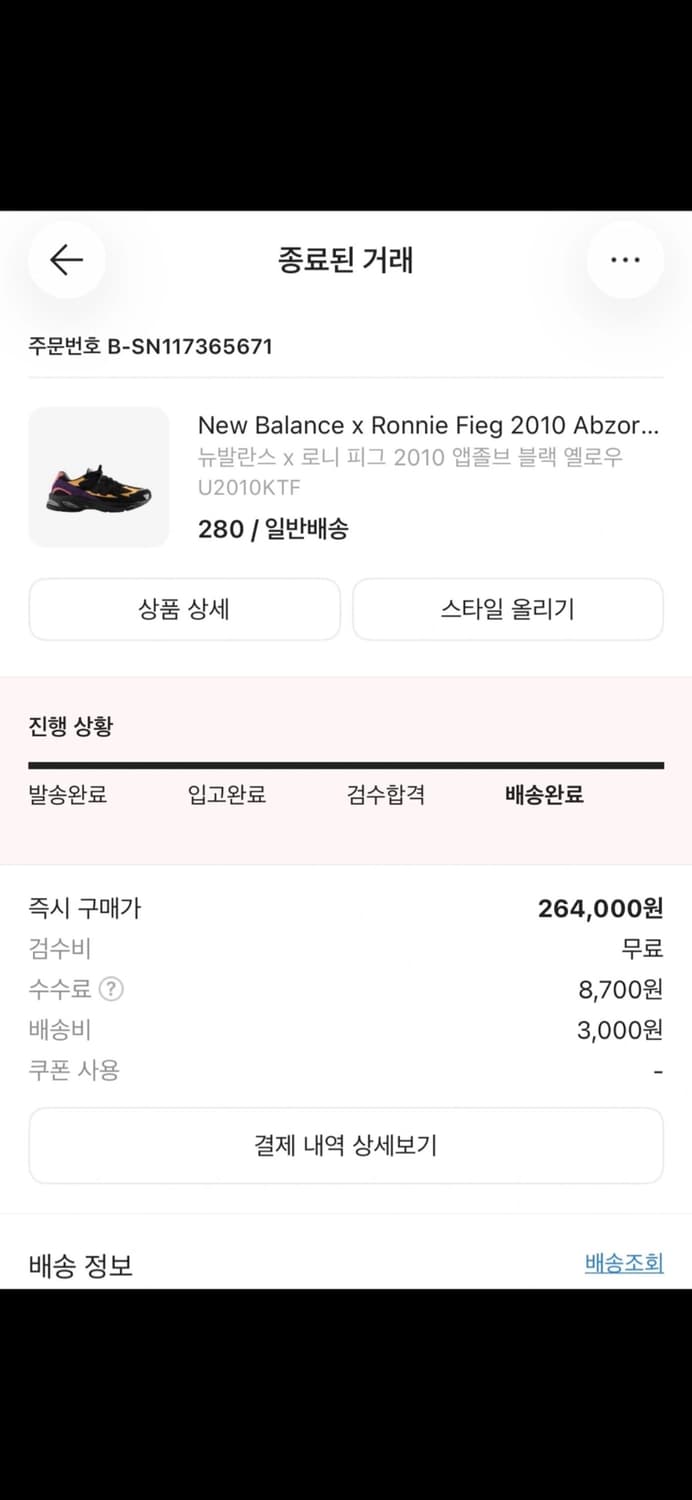The width and height of the screenshot is (692, 1500).
Task: Tap the back navigation chevron icon
Action: coord(65,259)
